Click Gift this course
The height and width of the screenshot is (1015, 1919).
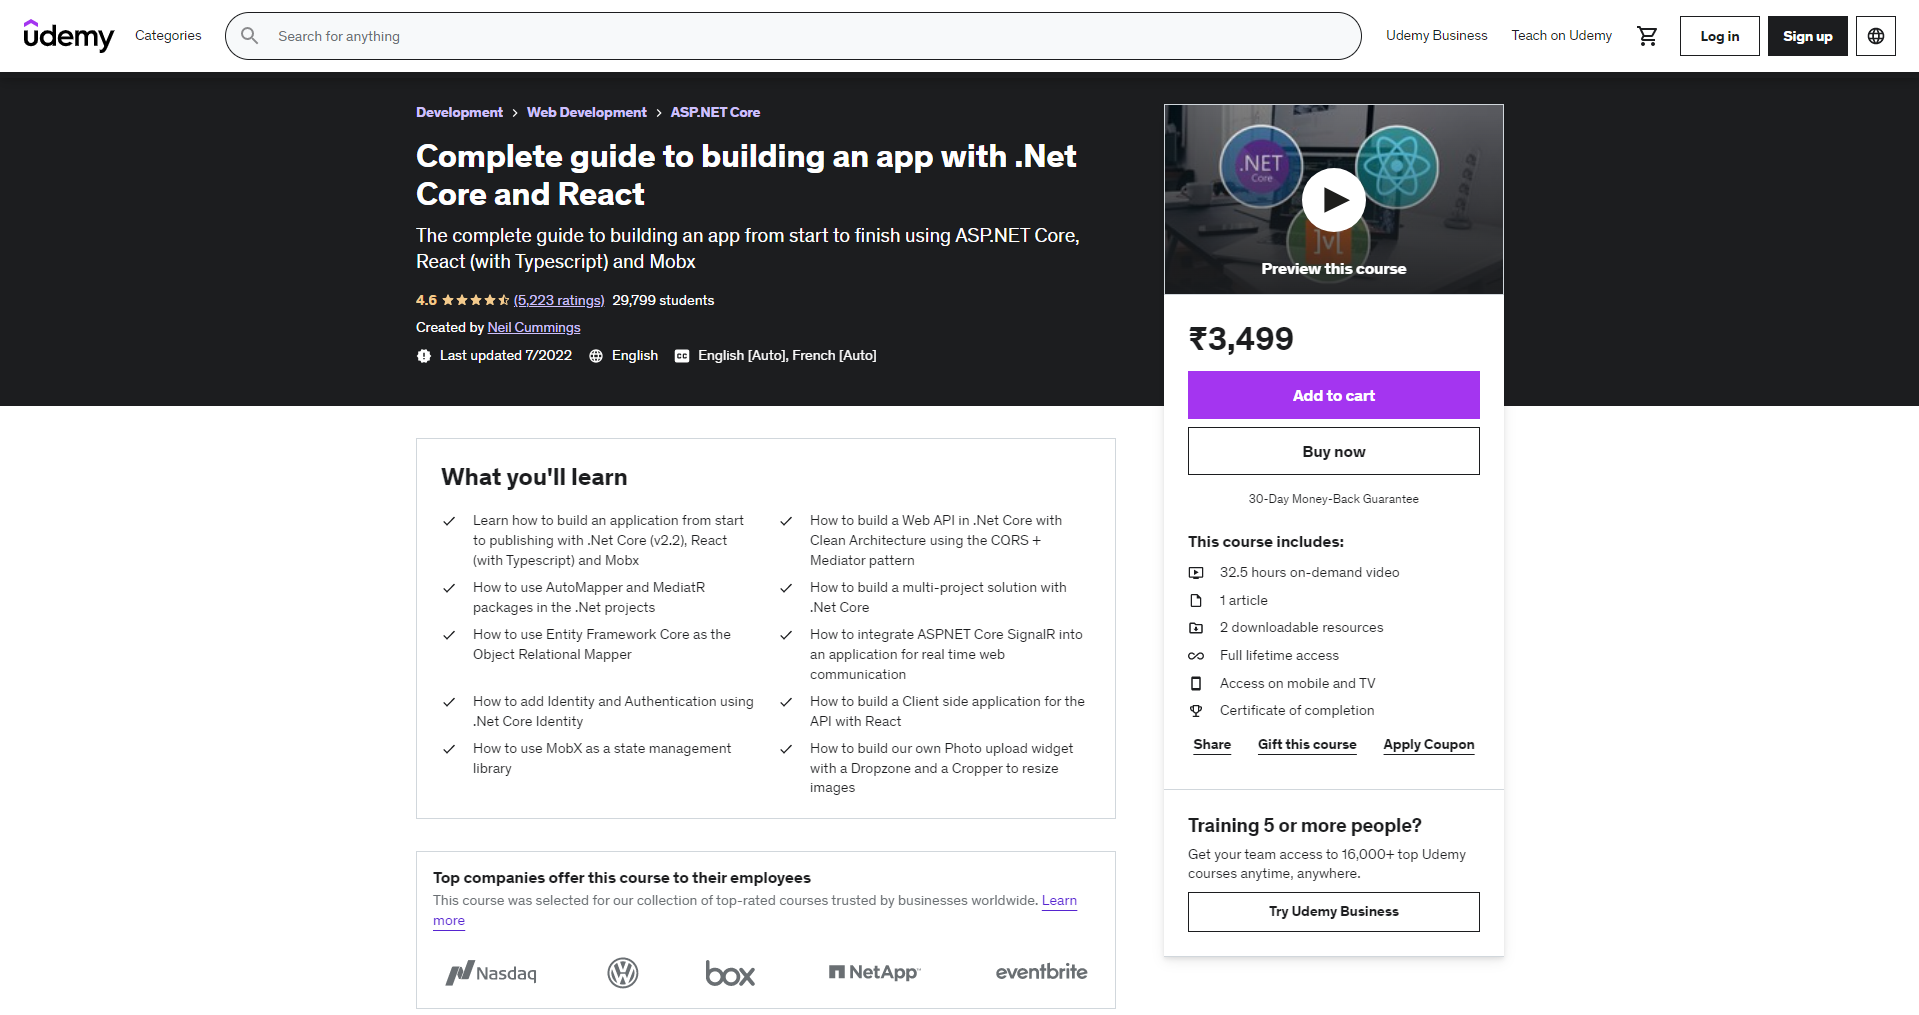[x=1307, y=745]
